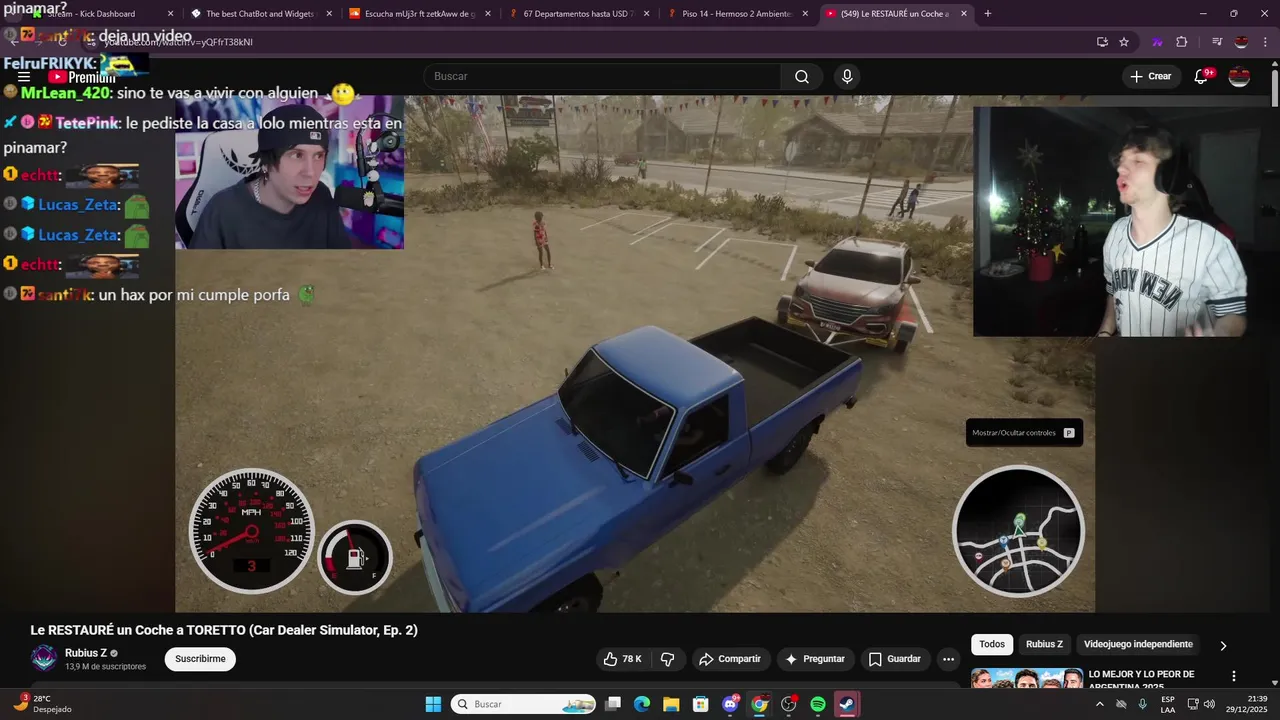Click the video title Le RESTAURÉ un Coche a TORETTO
The image size is (1280, 720).
click(224, 630)
